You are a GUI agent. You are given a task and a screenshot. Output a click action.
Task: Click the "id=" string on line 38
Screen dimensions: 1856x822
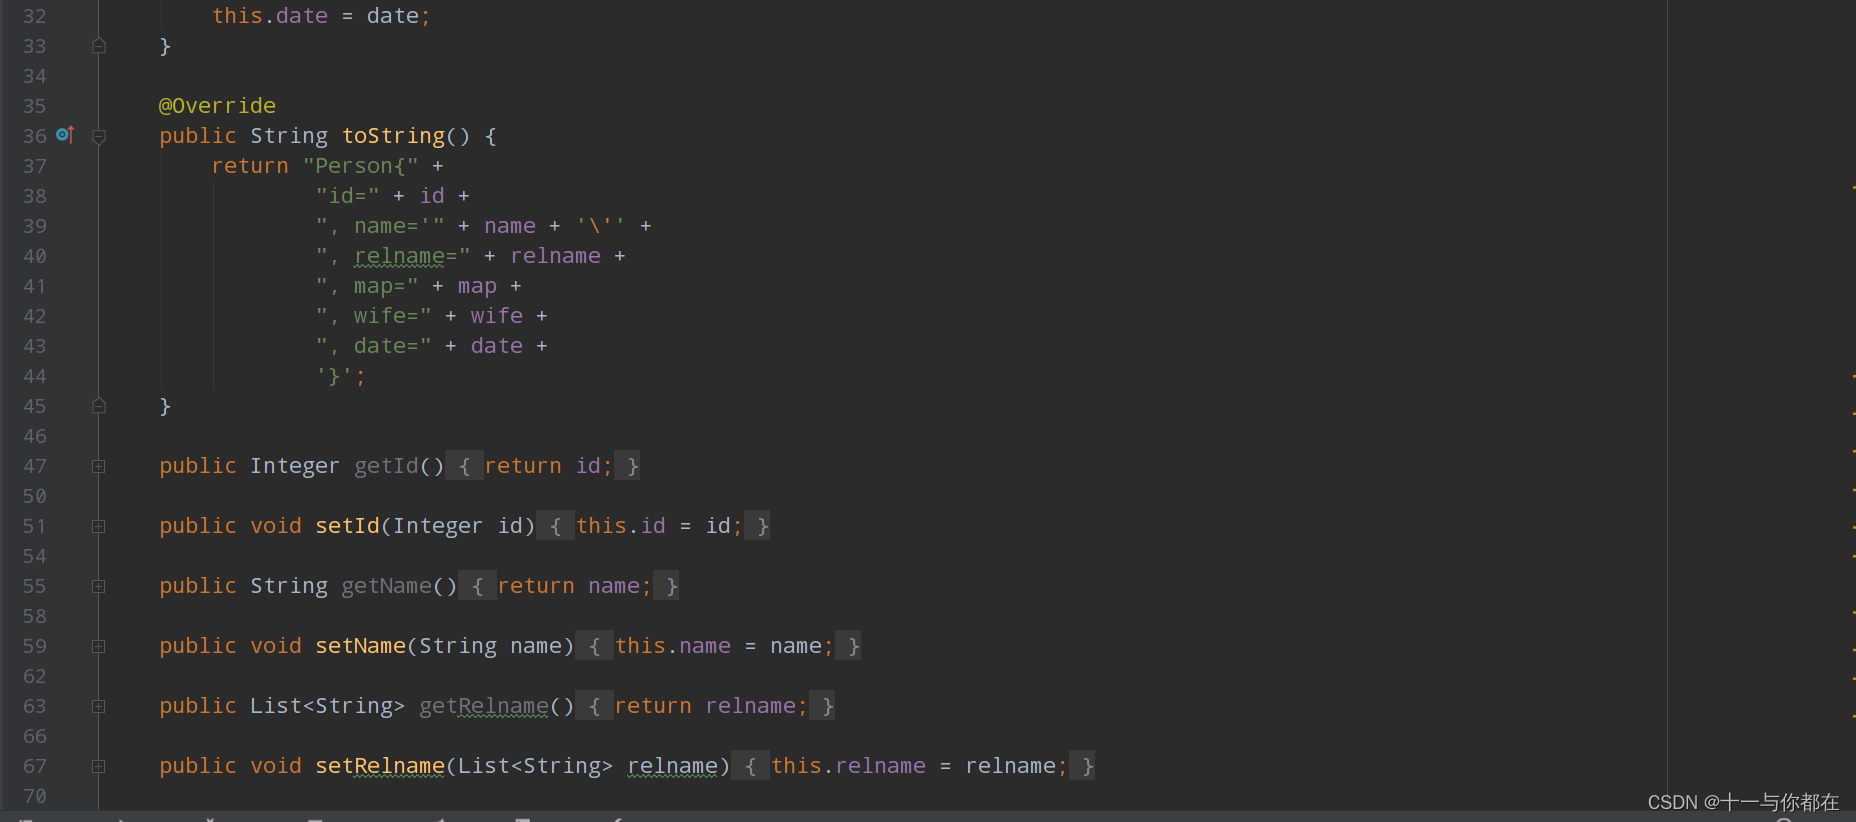click(x=348, y=196)
